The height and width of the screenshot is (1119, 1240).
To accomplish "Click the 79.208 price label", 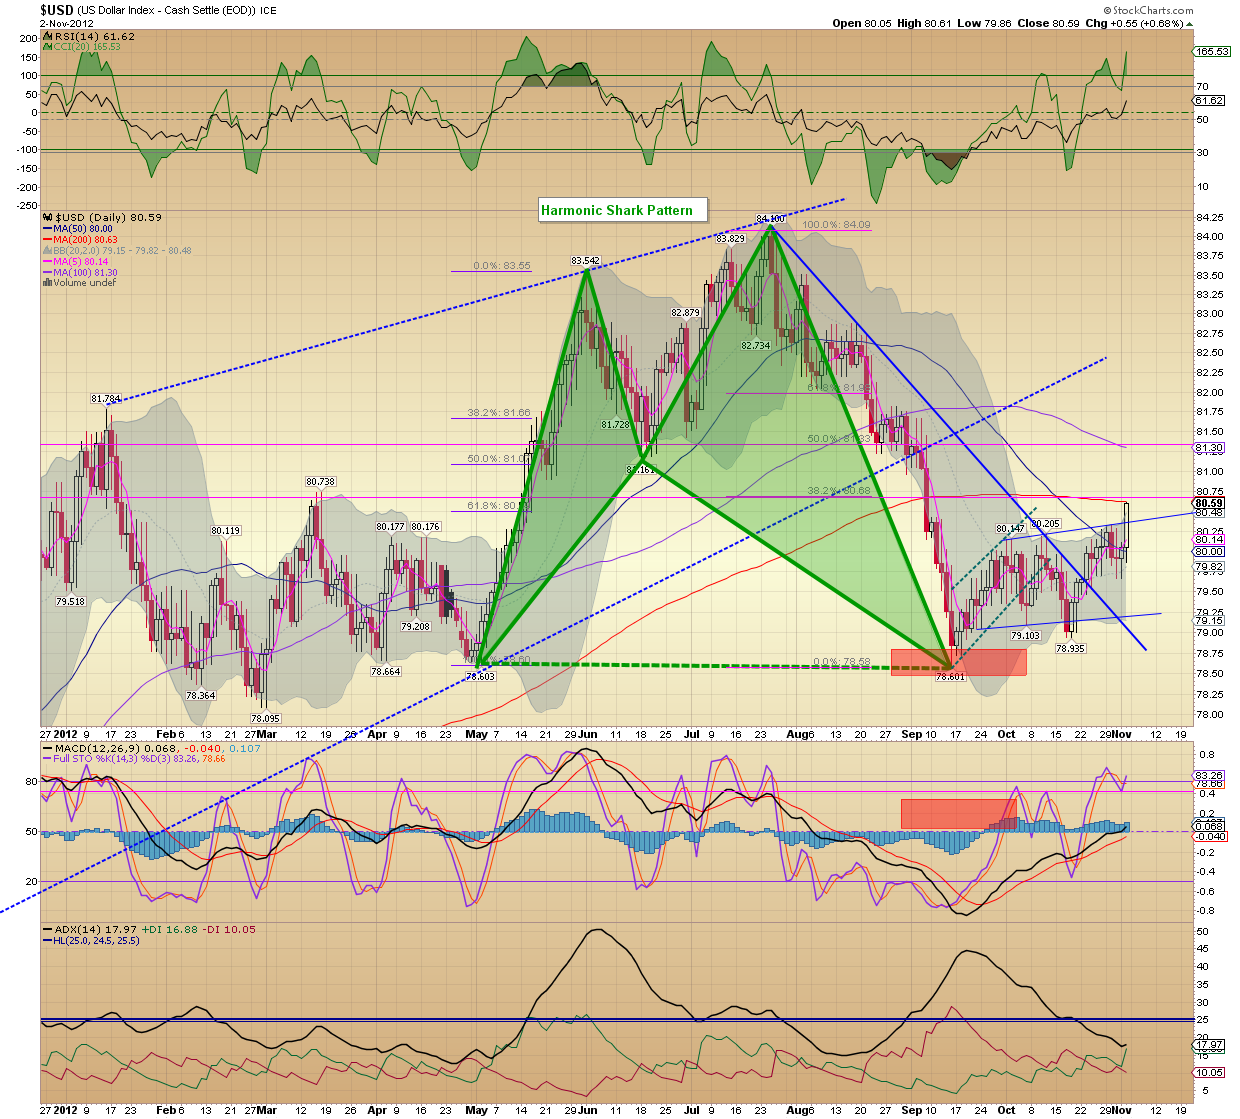I will point(415,626).
